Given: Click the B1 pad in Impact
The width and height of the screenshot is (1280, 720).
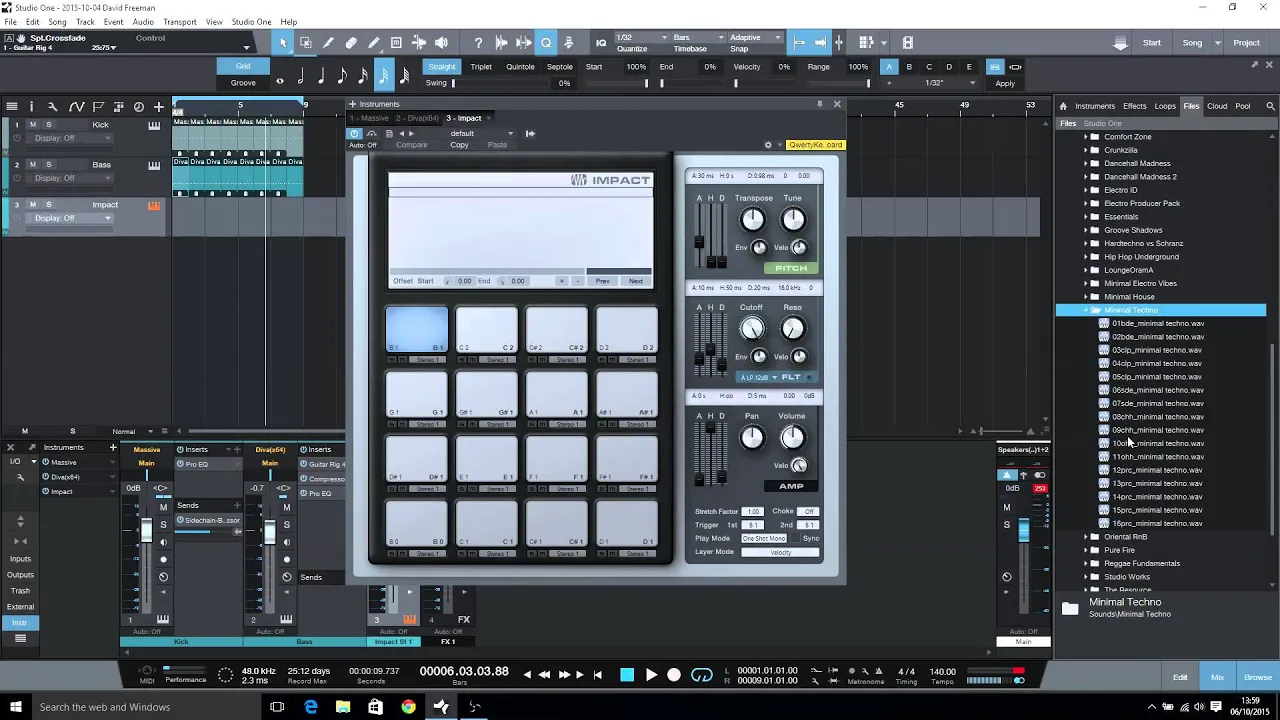Looking at the screenshot, I should (417, 330).
